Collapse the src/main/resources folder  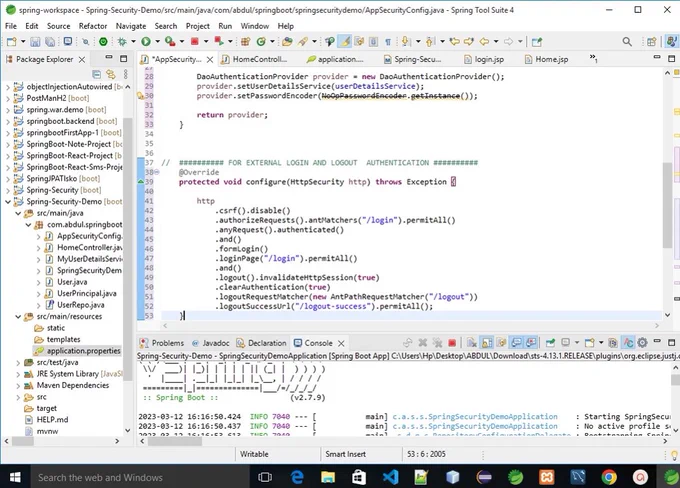[x=18, y=317]
